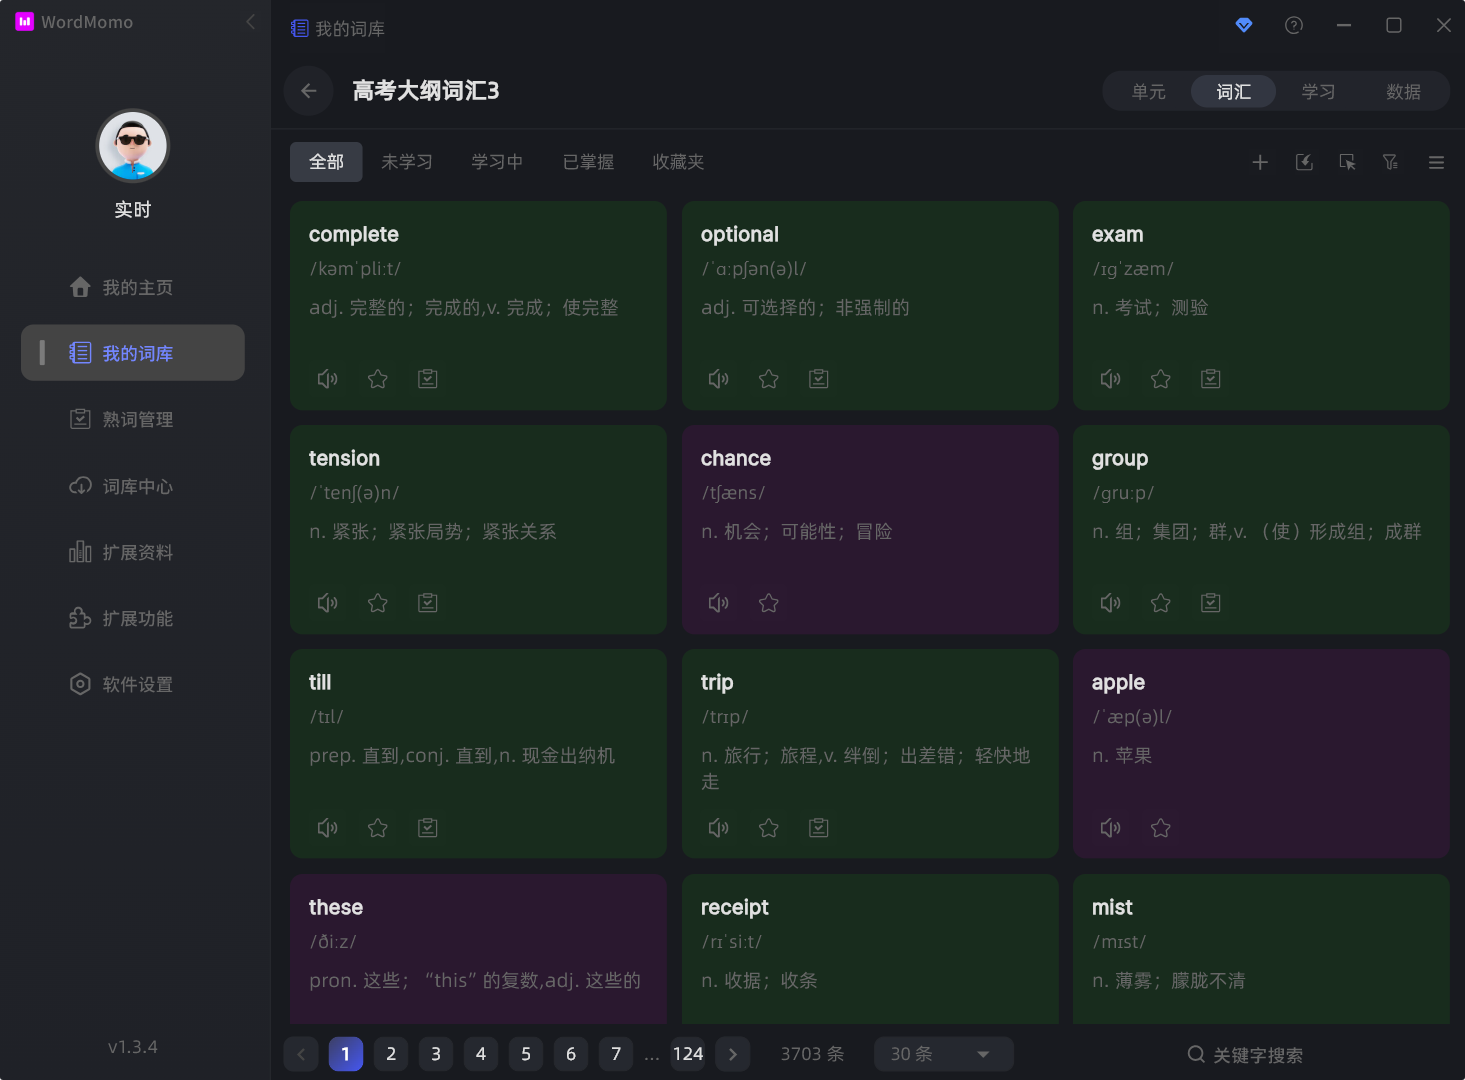Open the list view menu icon
This screenshot has width=1465, height=1080.
1436,162
